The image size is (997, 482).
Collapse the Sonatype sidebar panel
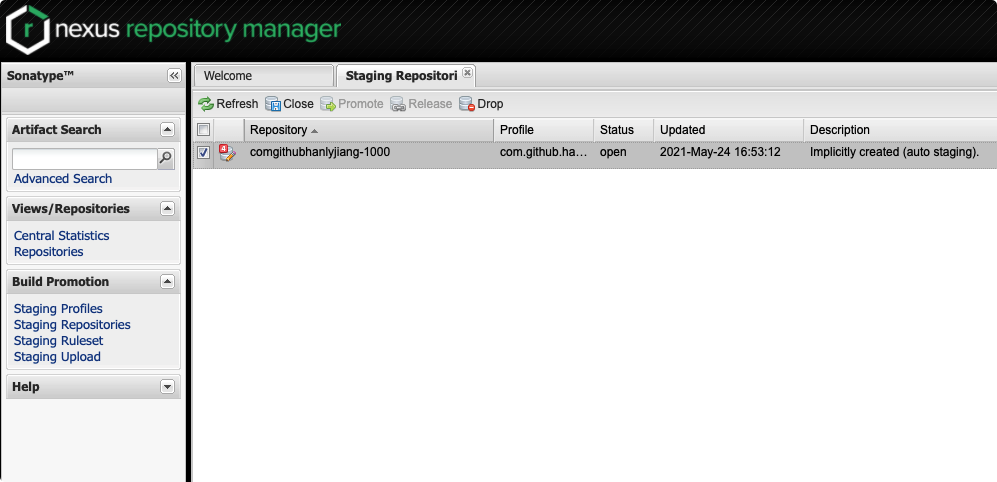click(174, 76)
